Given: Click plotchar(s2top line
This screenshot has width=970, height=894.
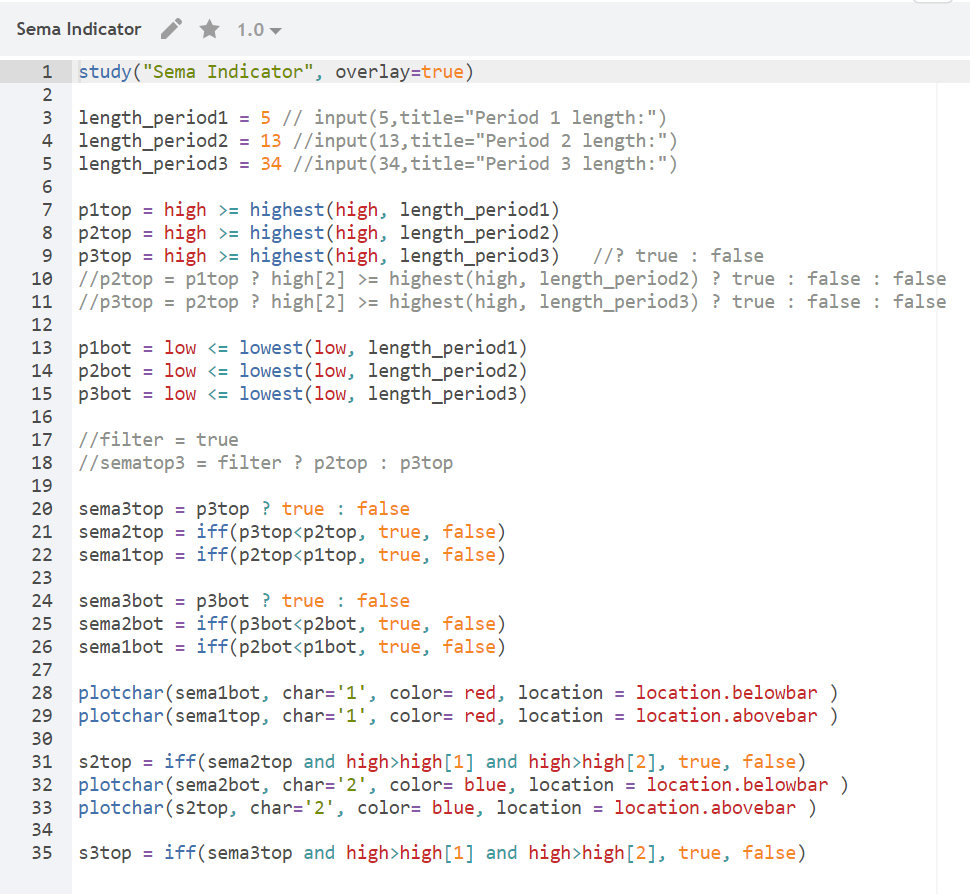Looking at the screenshot, I should point(448,807).
